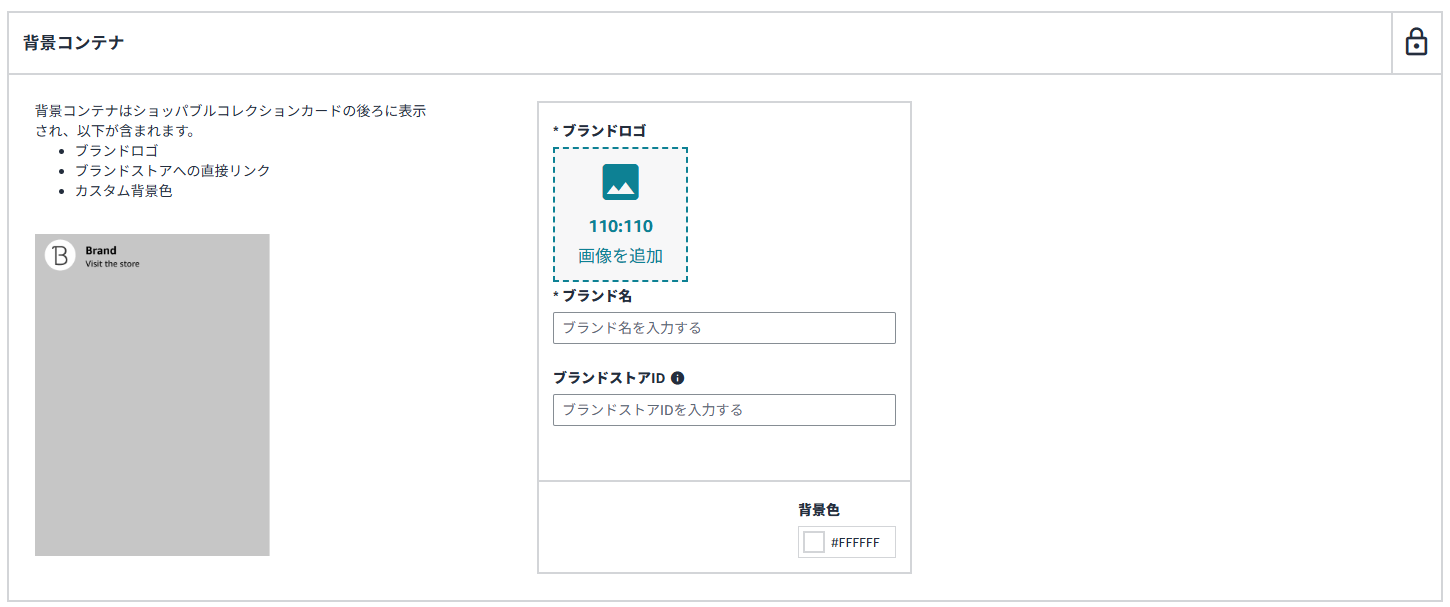The image size is (1450, 607).
Task: Click the circular B logo in preview
Action: coord(60,256)
